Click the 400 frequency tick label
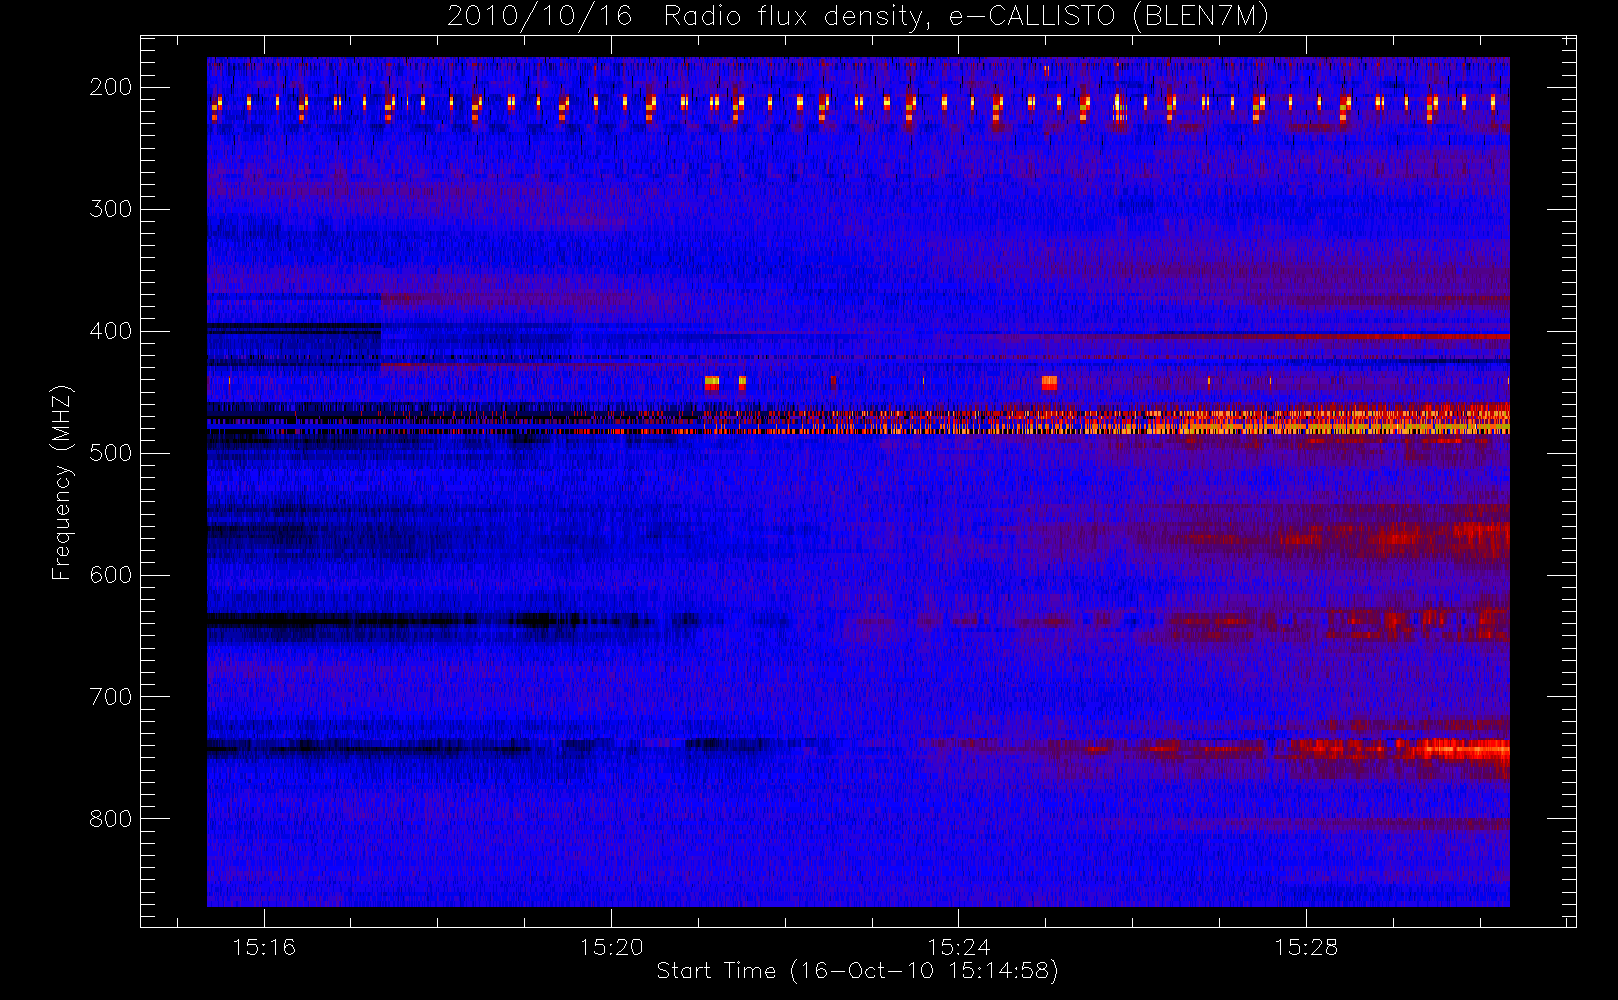1618x1000 pixels. (110, 331)
